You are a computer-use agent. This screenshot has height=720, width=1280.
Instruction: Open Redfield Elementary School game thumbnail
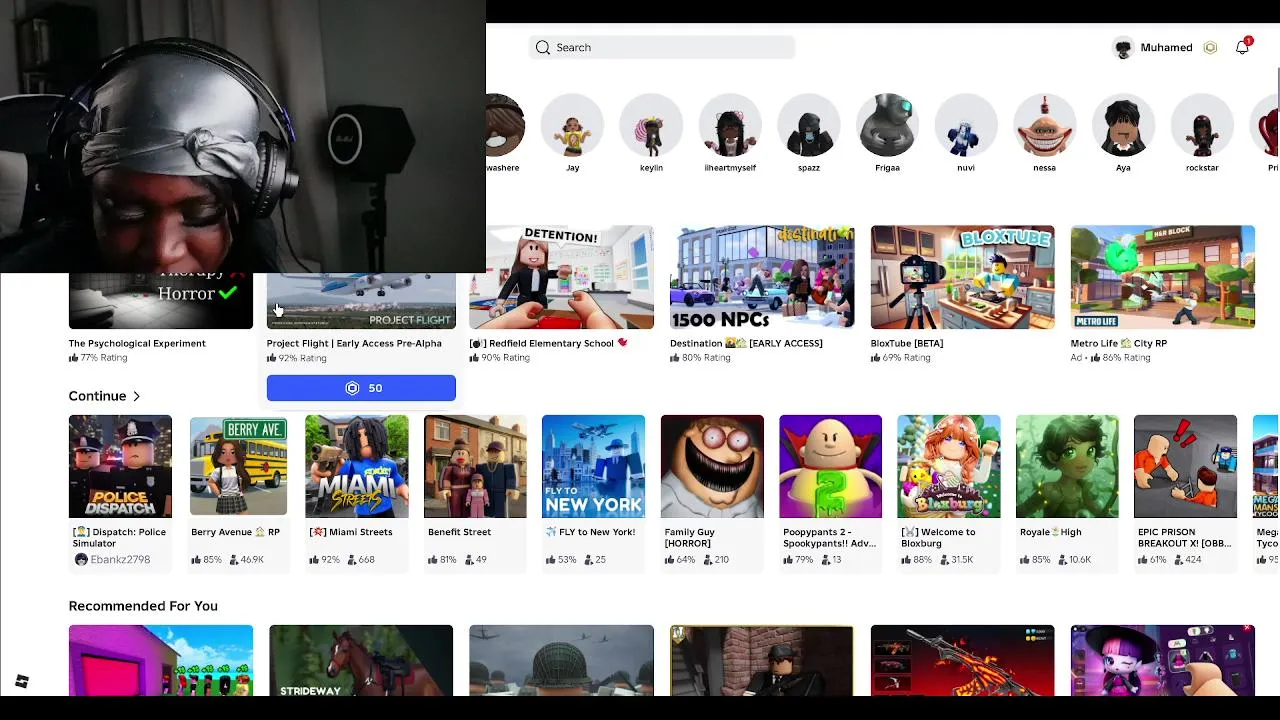[x=561, y=277]
